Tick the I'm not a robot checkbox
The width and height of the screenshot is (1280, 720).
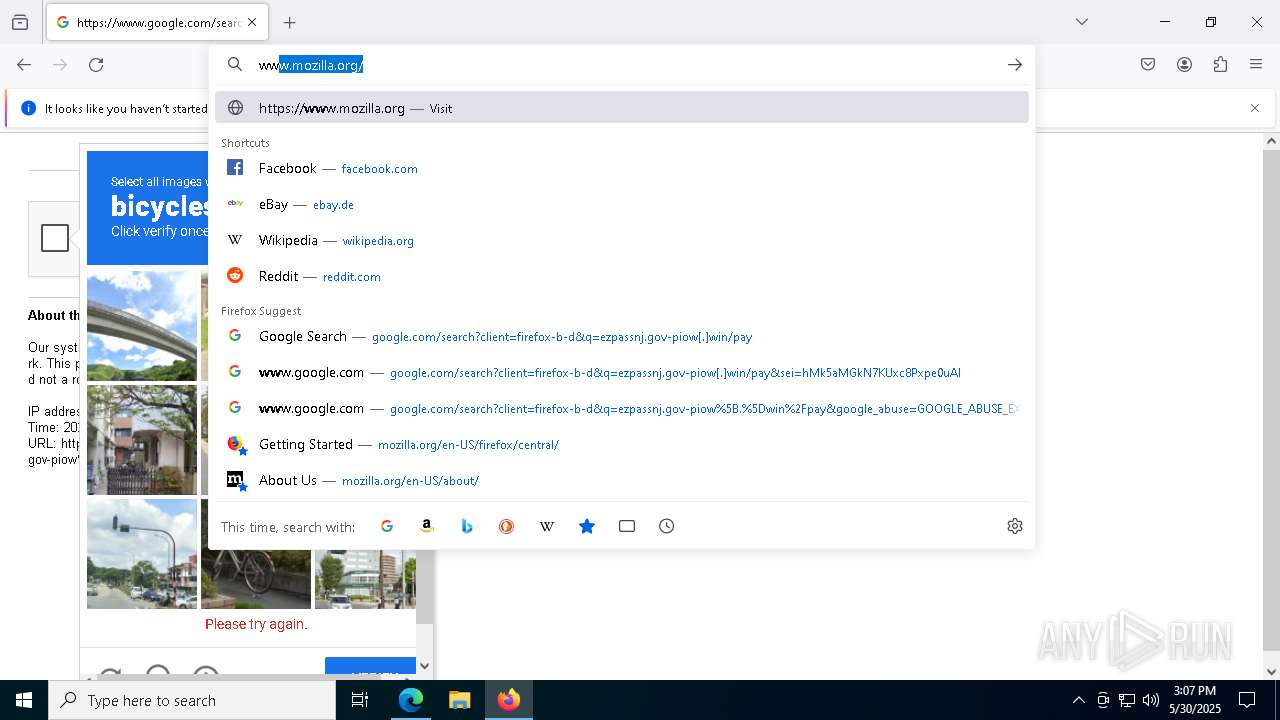pos(55,238)
